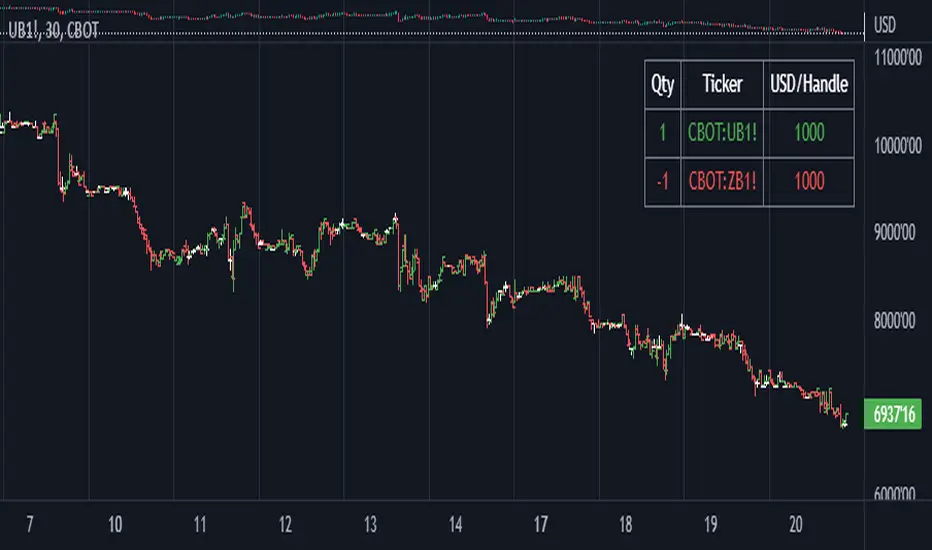
Task: Click the 11000'00 price axis label
Action: coord(895,57)
